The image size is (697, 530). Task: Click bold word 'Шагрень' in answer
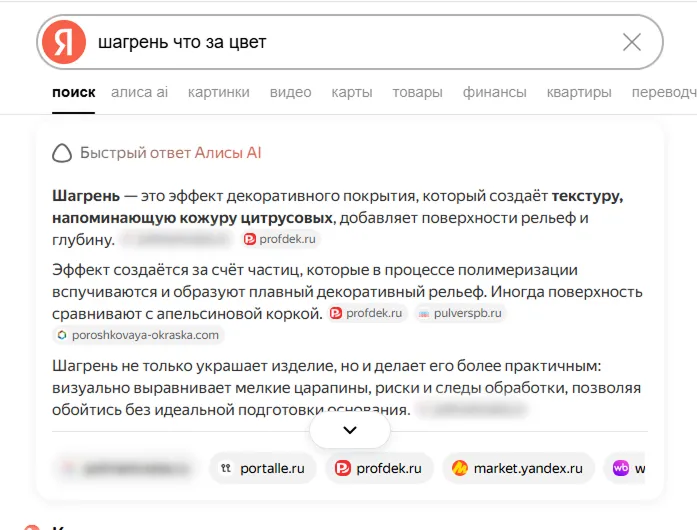(86, 196)
